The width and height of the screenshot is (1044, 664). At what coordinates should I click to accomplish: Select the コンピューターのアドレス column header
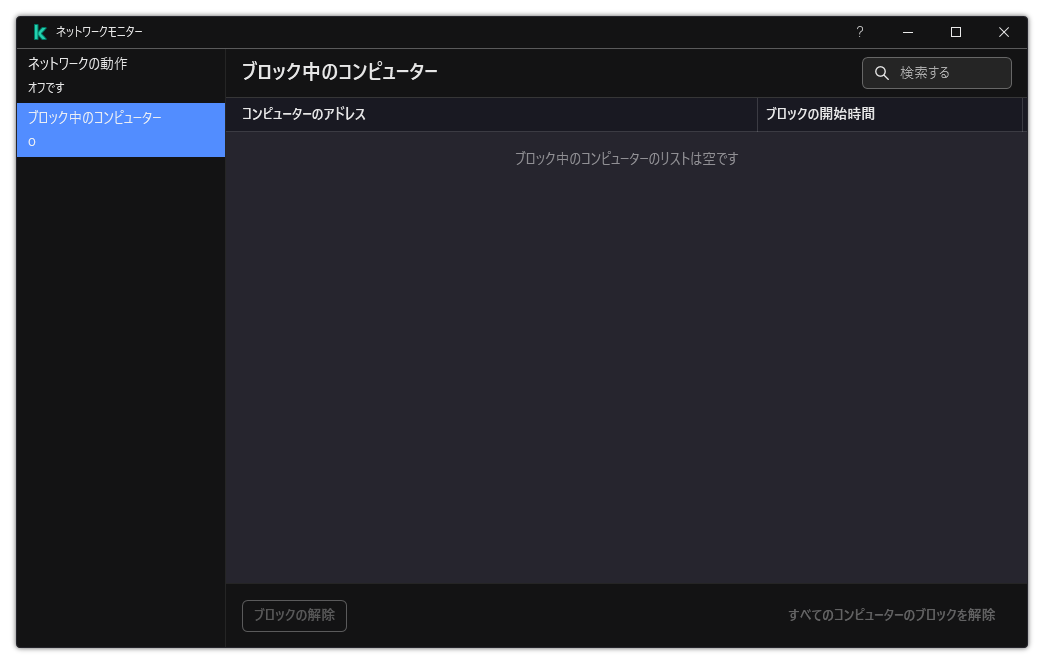(307, 113)
